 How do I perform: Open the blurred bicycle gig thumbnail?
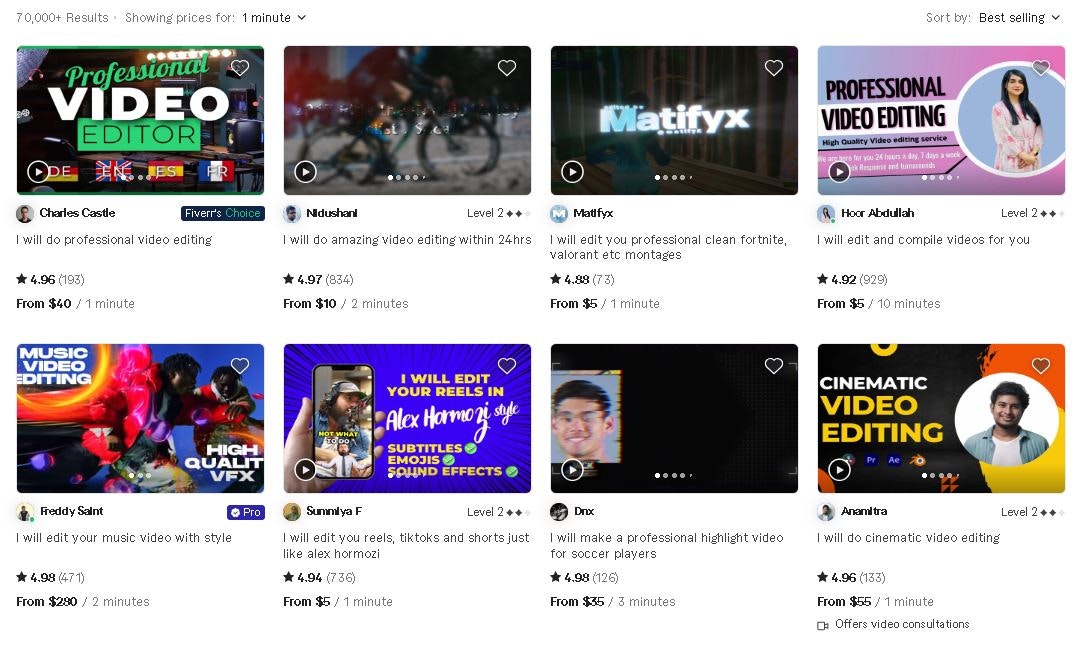[x=407, y=120]
